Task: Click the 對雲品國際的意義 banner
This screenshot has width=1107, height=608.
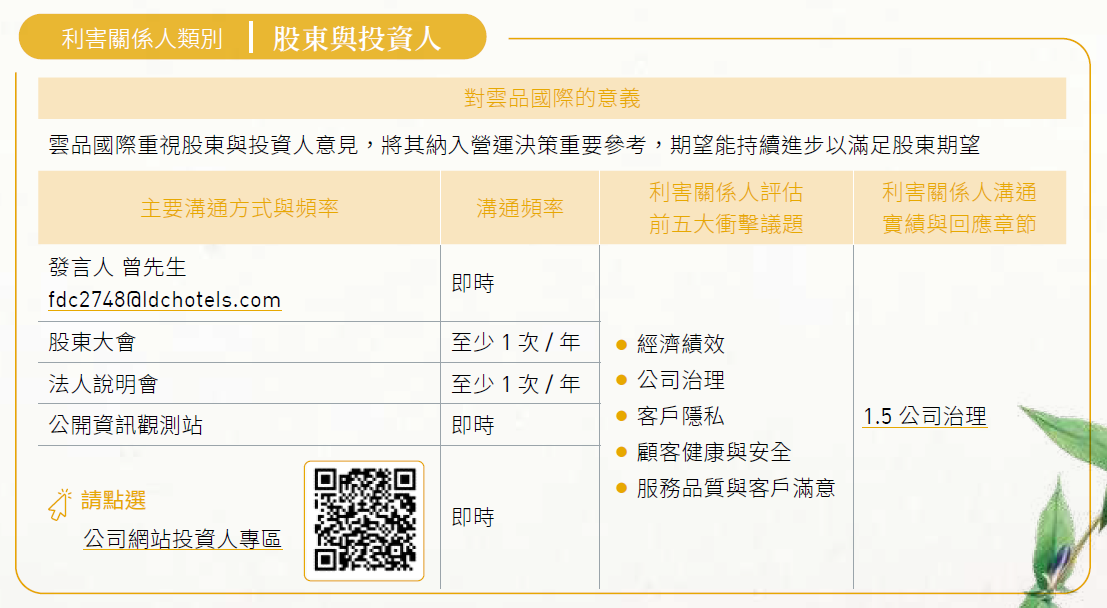Action: tap(552, 98)
